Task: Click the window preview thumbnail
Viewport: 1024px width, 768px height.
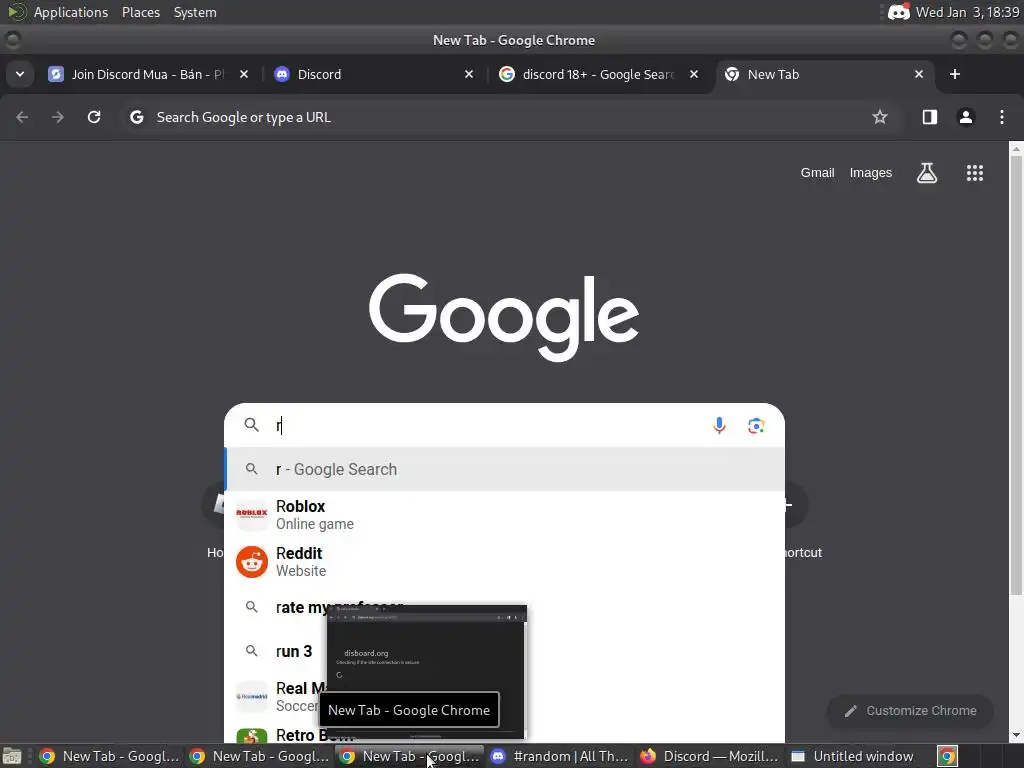Action: pyautogui.click(x=426, y=673)
